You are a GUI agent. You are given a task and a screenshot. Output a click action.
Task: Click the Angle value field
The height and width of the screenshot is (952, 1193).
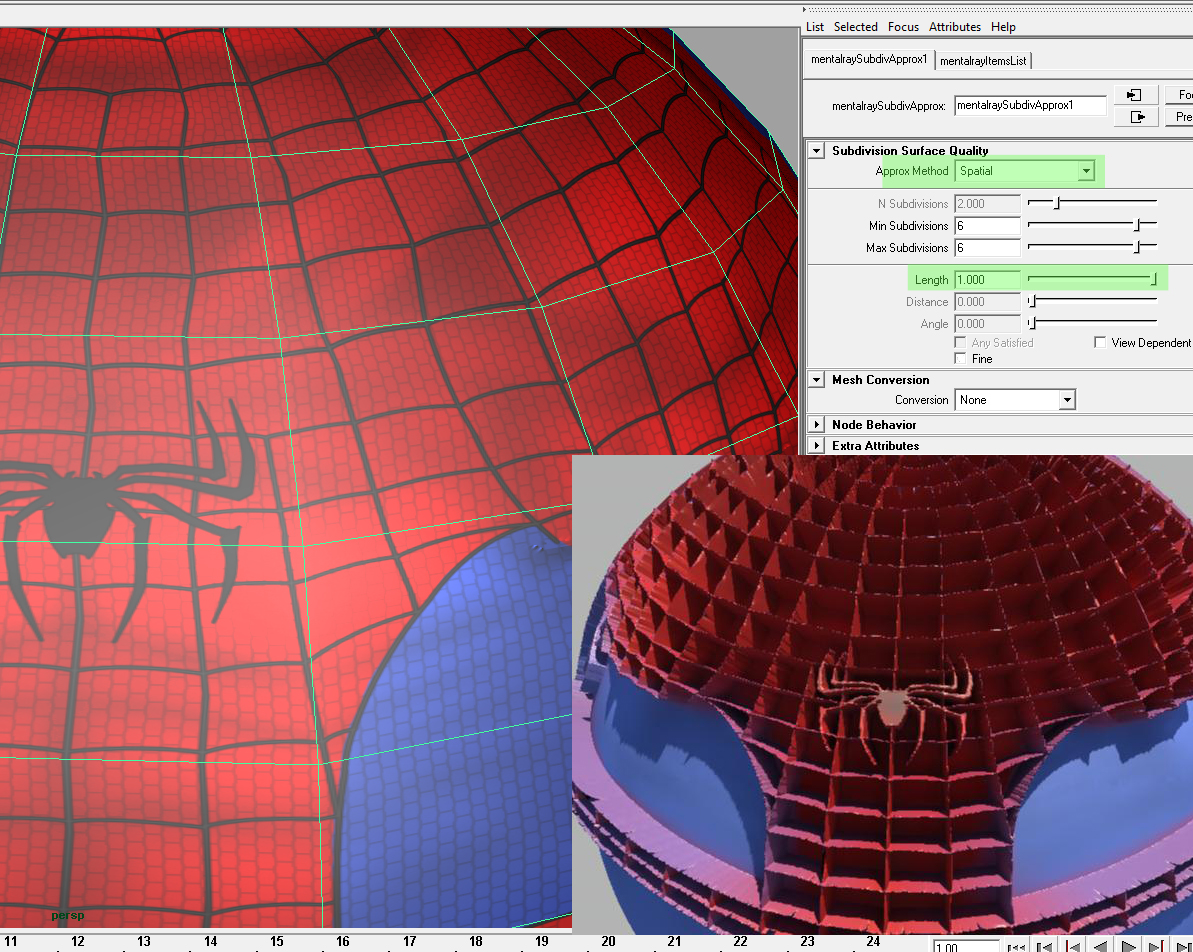pos(987,323)
